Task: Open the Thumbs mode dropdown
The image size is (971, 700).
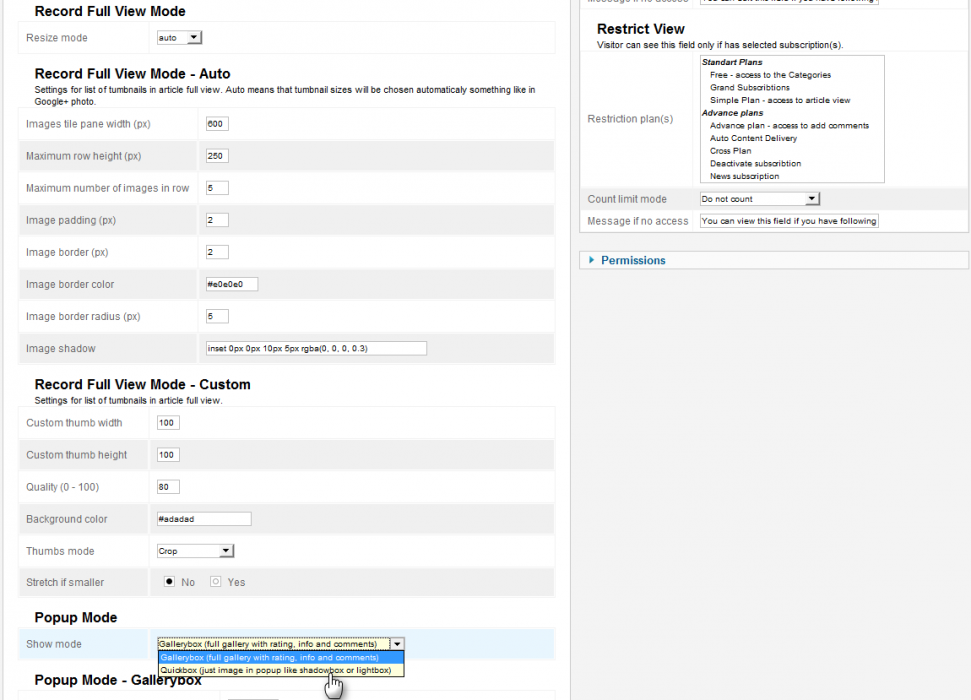Action: click(x=195, y=551)
